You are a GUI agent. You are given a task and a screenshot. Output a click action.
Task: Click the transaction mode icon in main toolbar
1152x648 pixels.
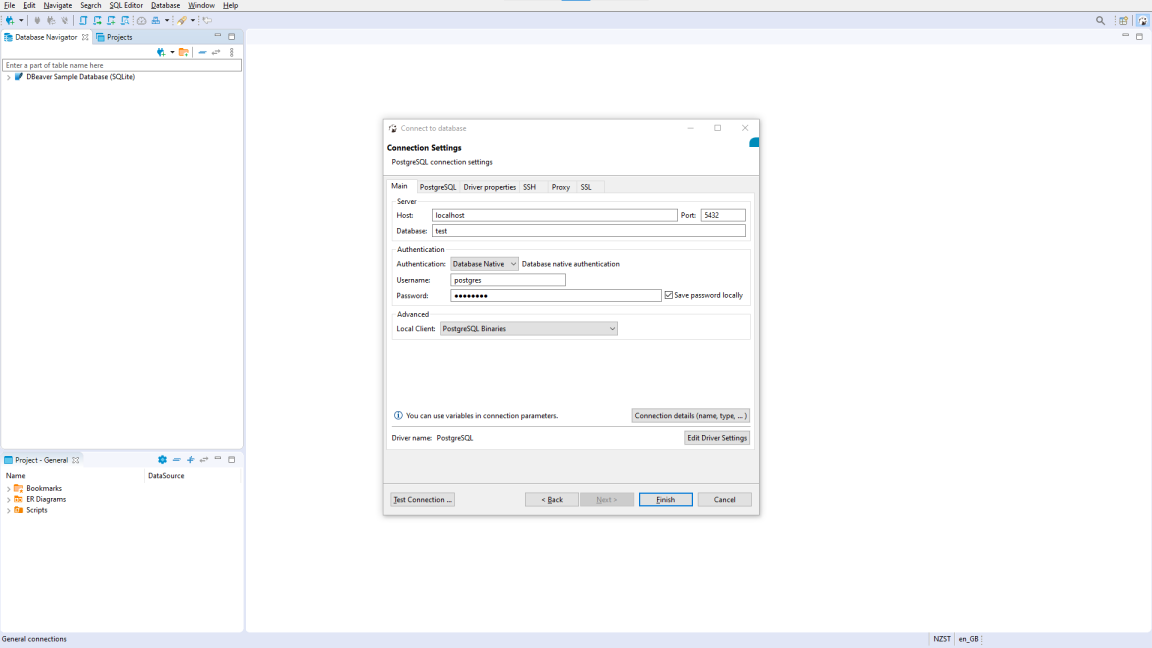click(x=156, y=21)
